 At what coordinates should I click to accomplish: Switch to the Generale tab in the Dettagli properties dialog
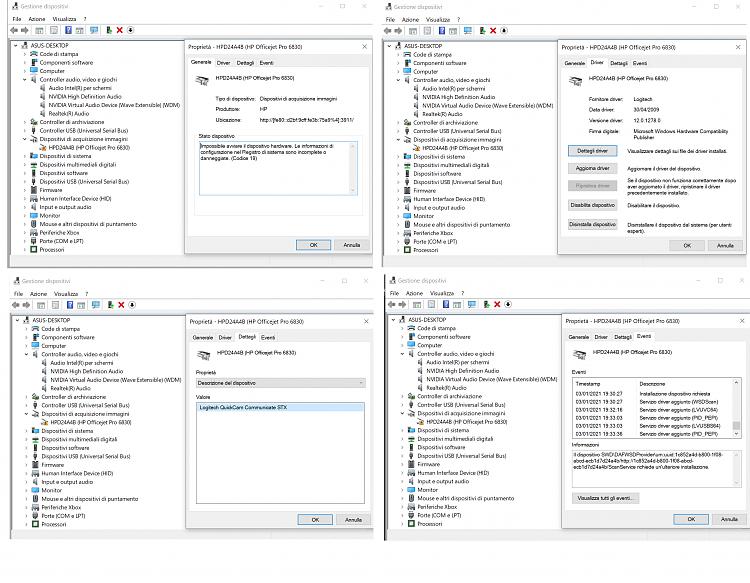coord(203,337)
